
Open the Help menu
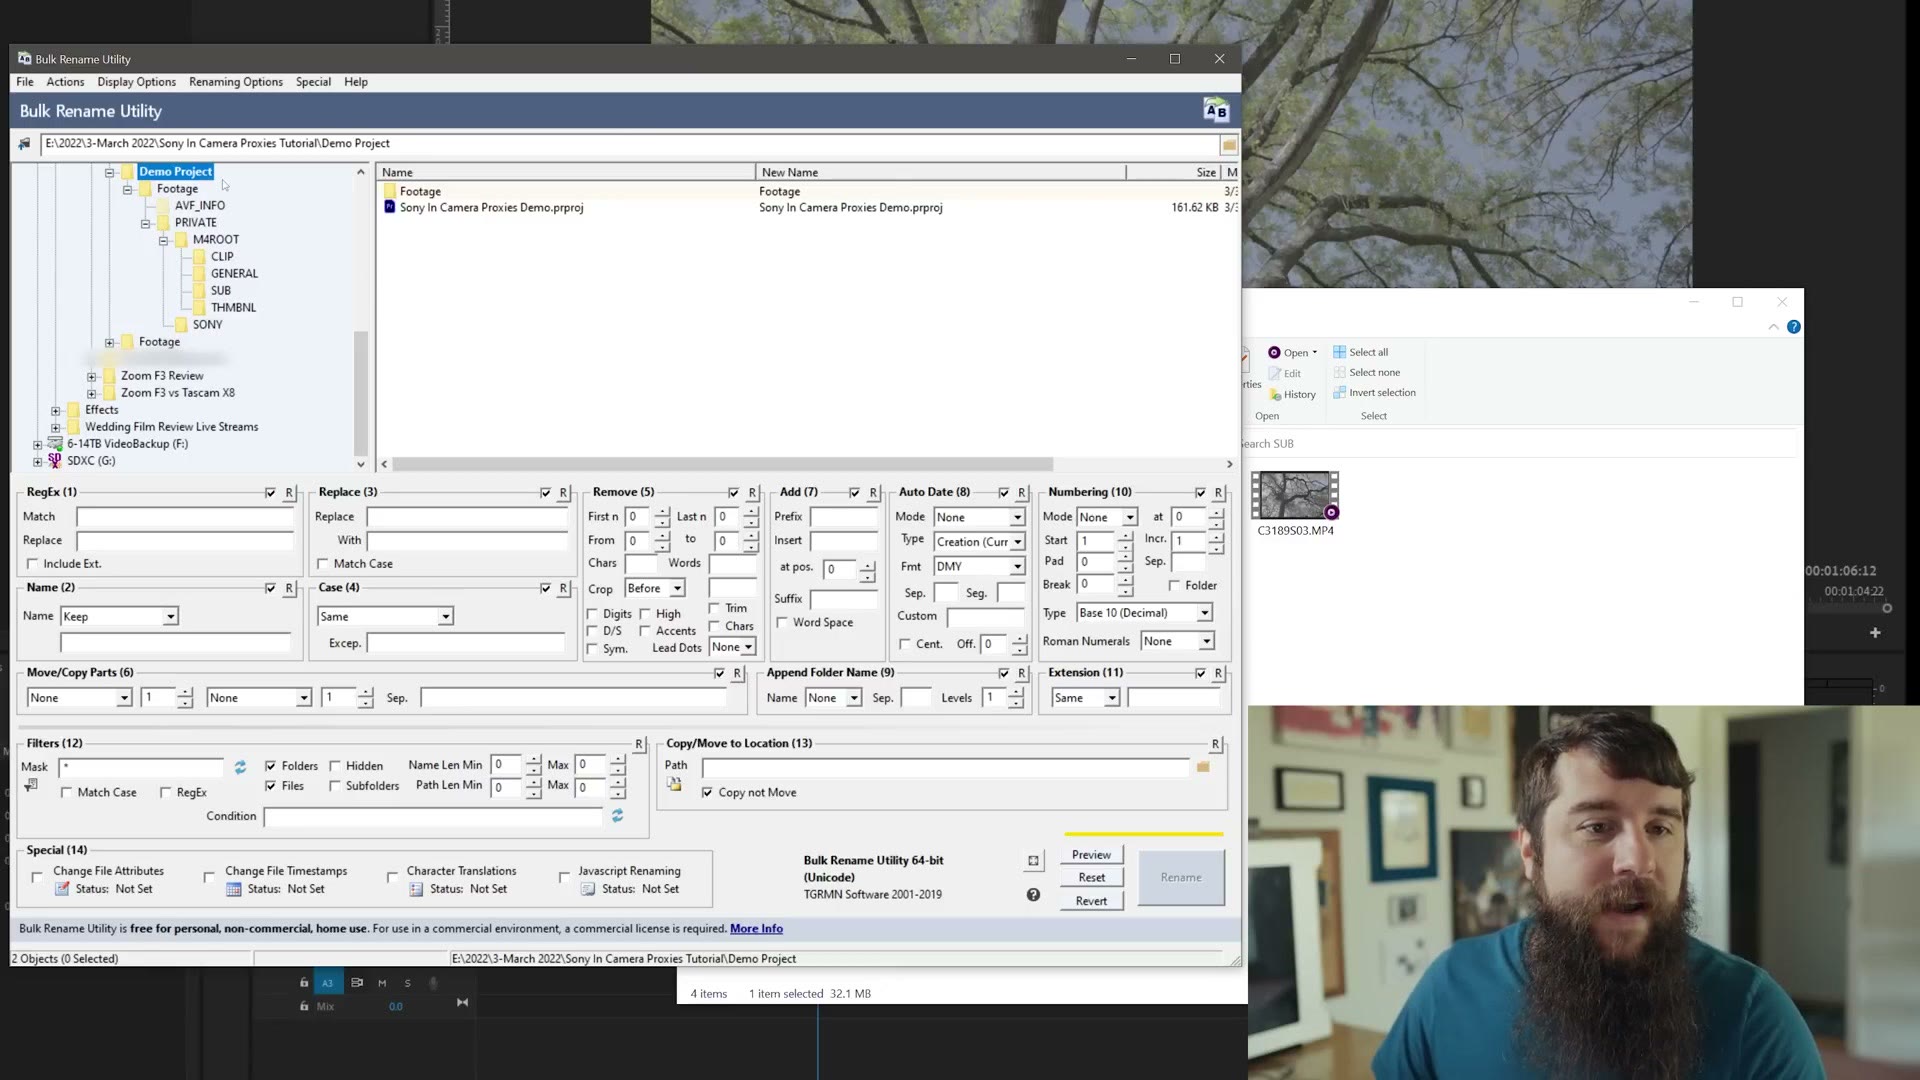pos(356,82)
